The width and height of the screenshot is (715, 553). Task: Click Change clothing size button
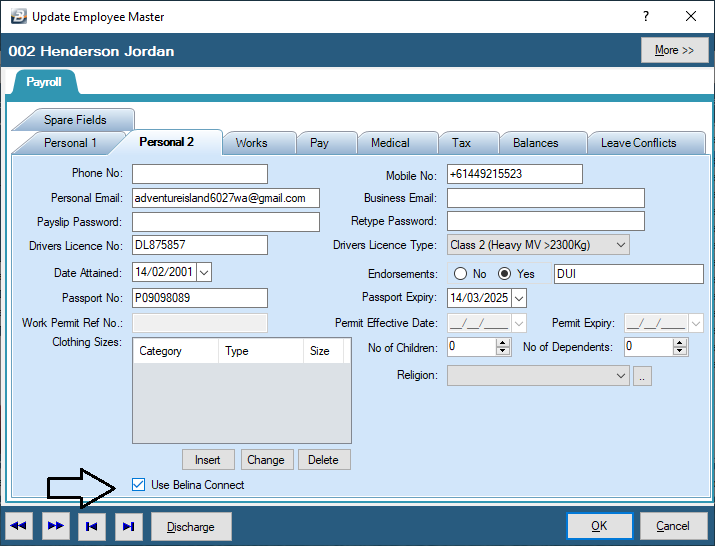point(266,460)
